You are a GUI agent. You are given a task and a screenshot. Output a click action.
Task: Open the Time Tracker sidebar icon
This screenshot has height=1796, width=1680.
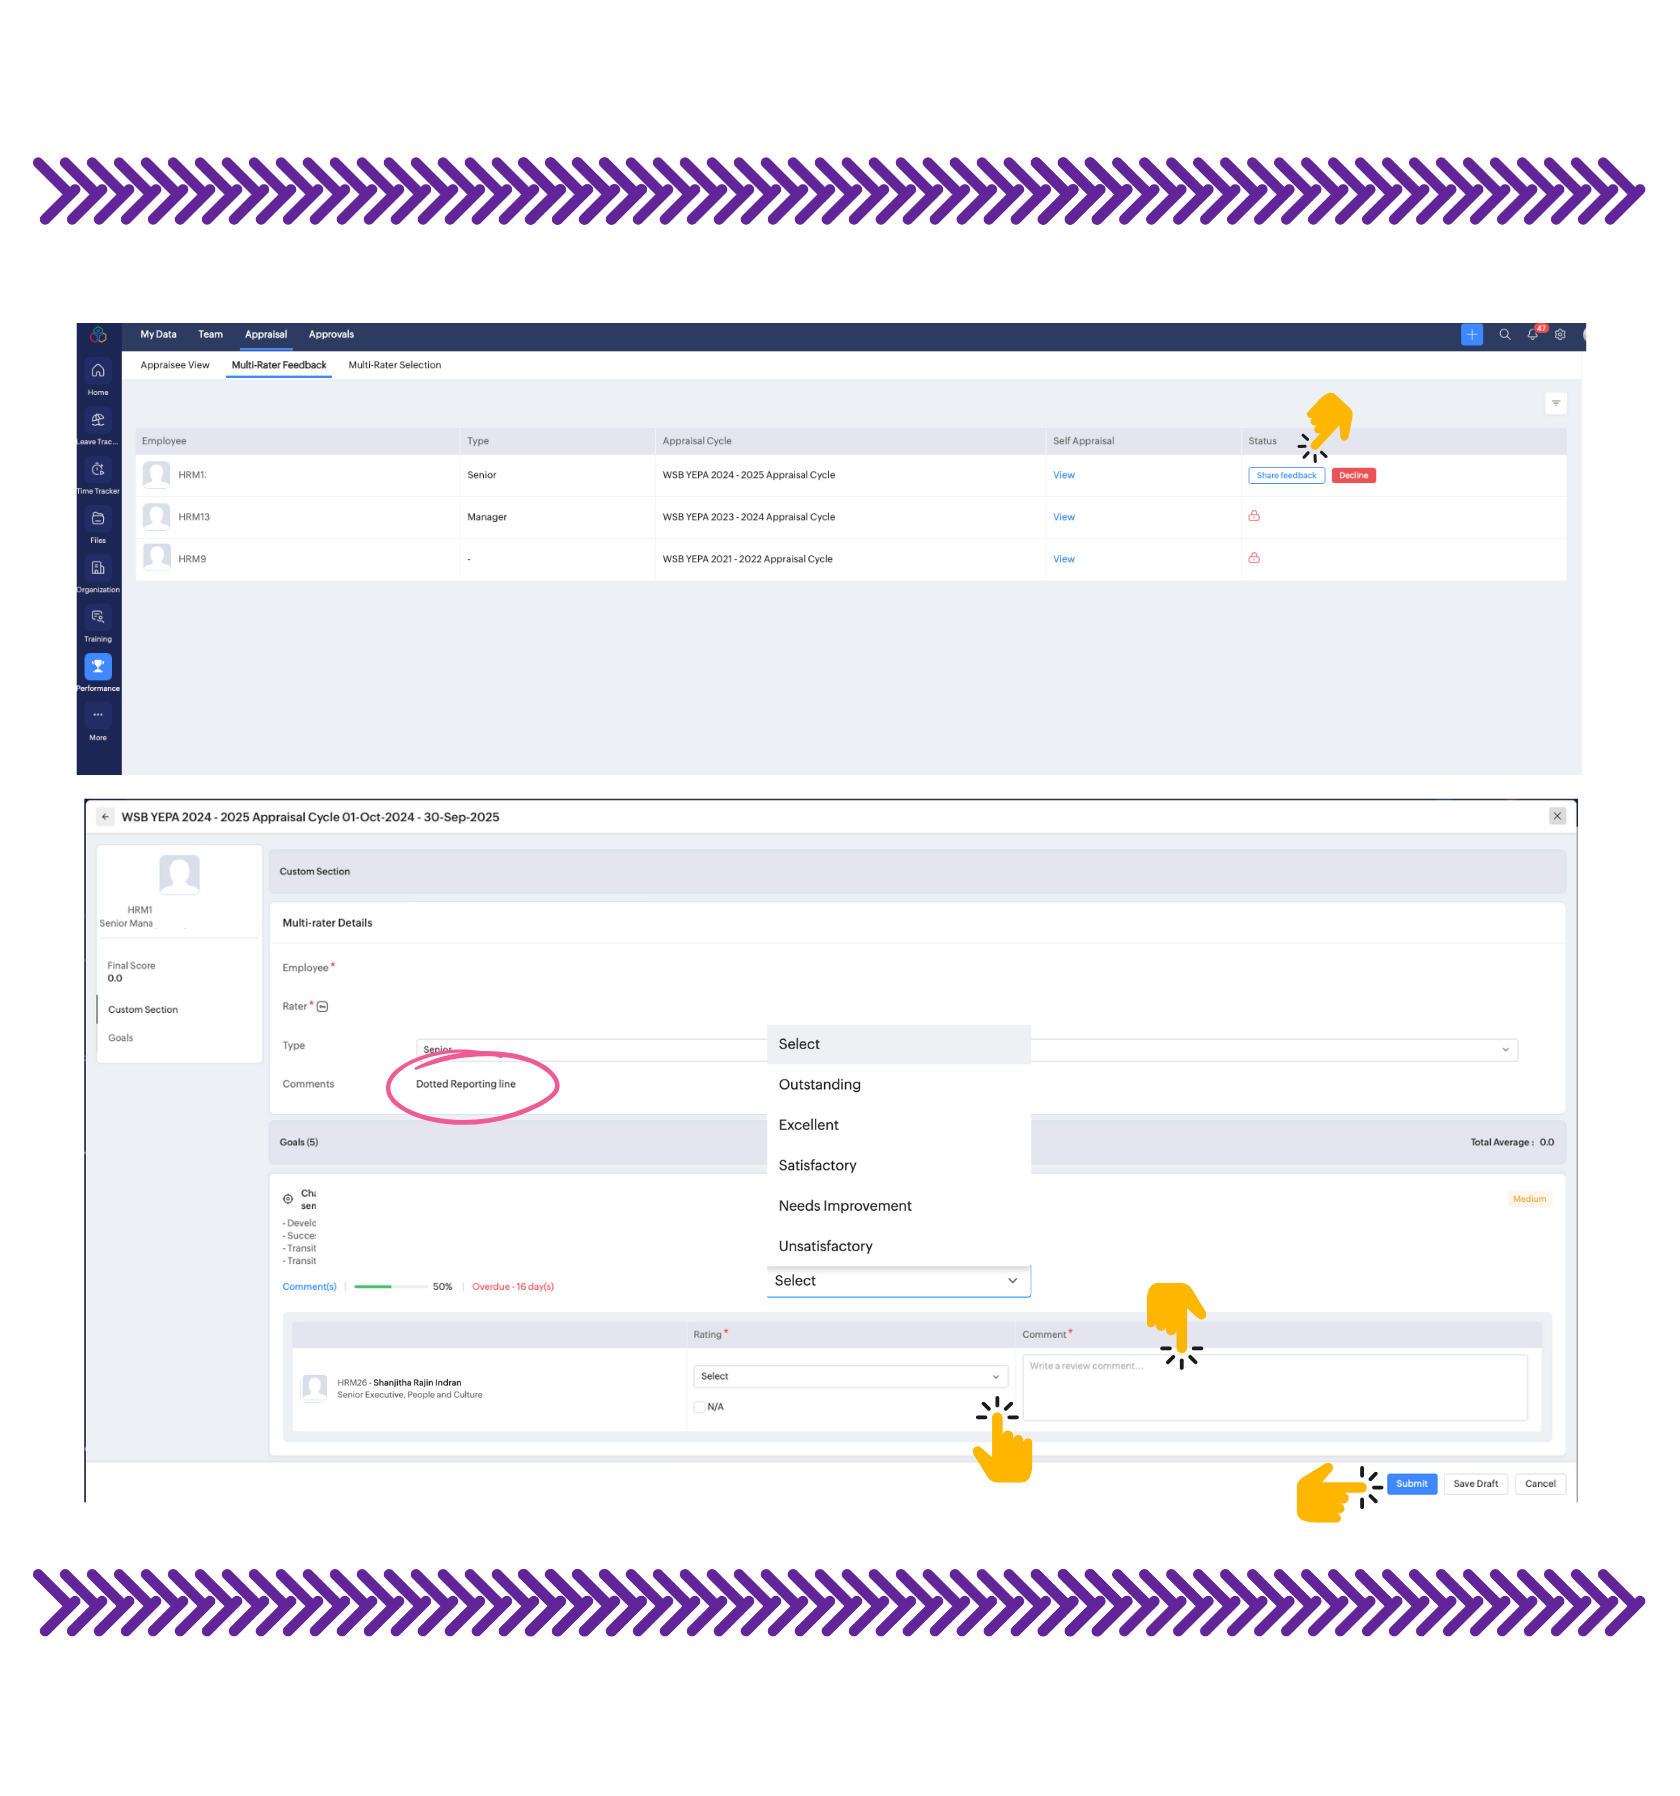(x=98, y=469)
